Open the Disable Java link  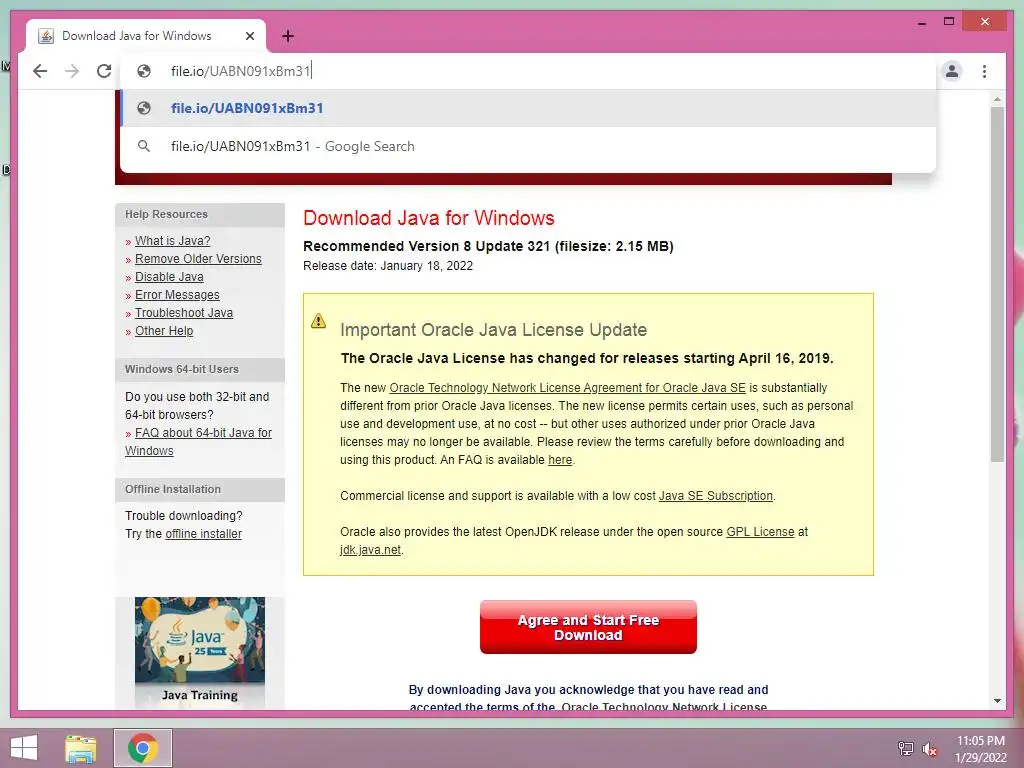169,277
